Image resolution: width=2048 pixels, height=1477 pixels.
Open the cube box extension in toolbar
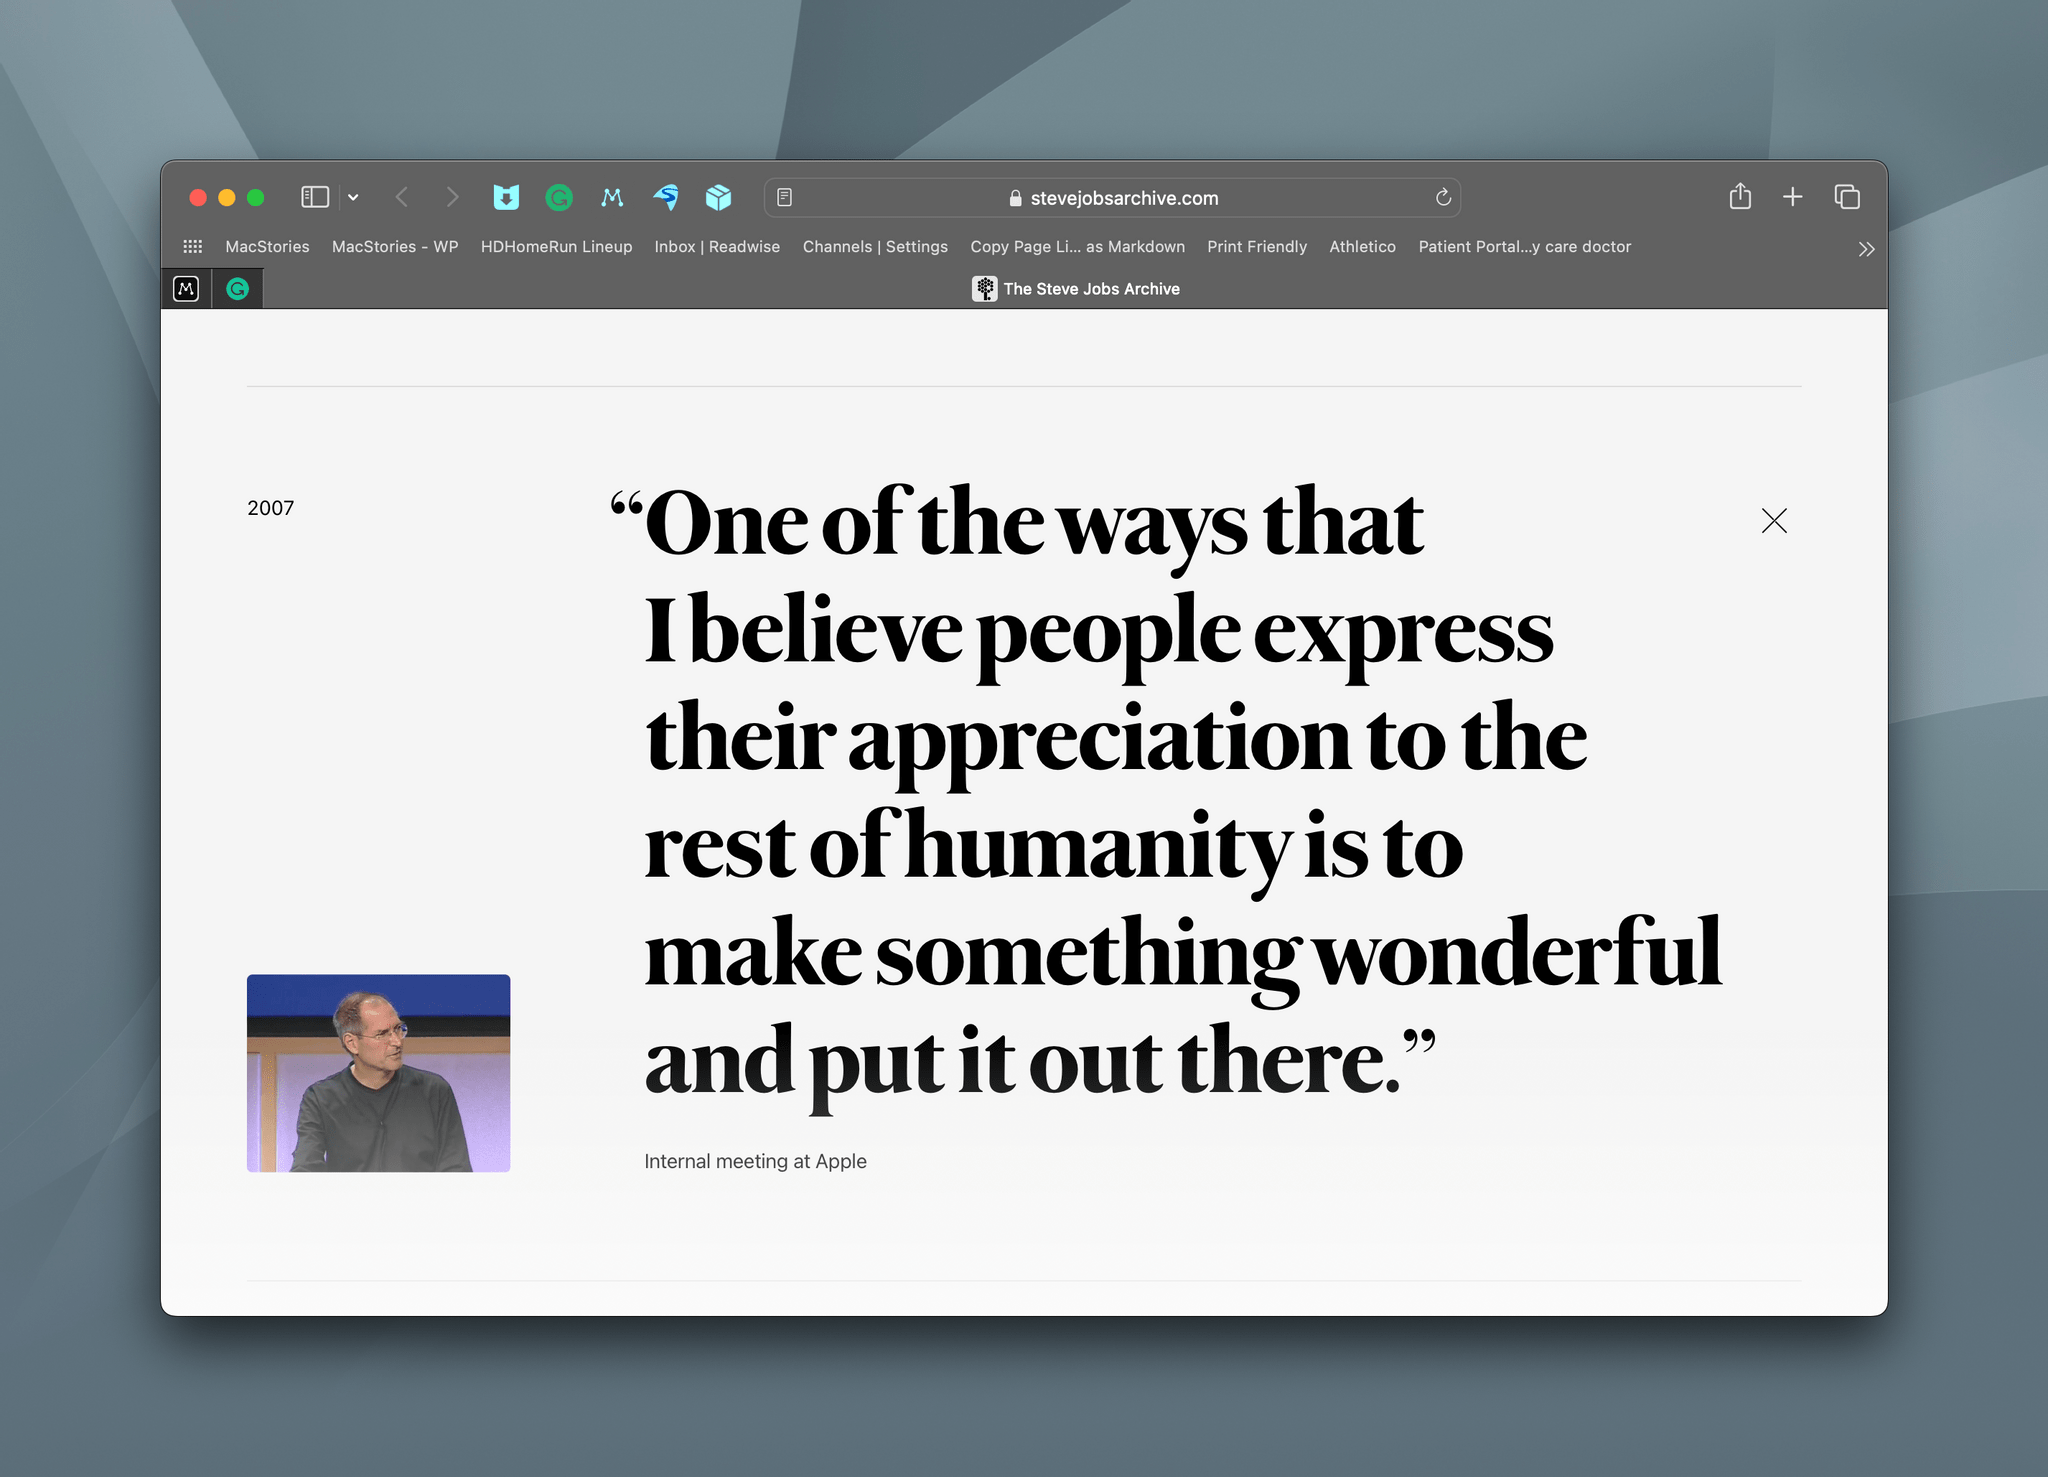718,197
